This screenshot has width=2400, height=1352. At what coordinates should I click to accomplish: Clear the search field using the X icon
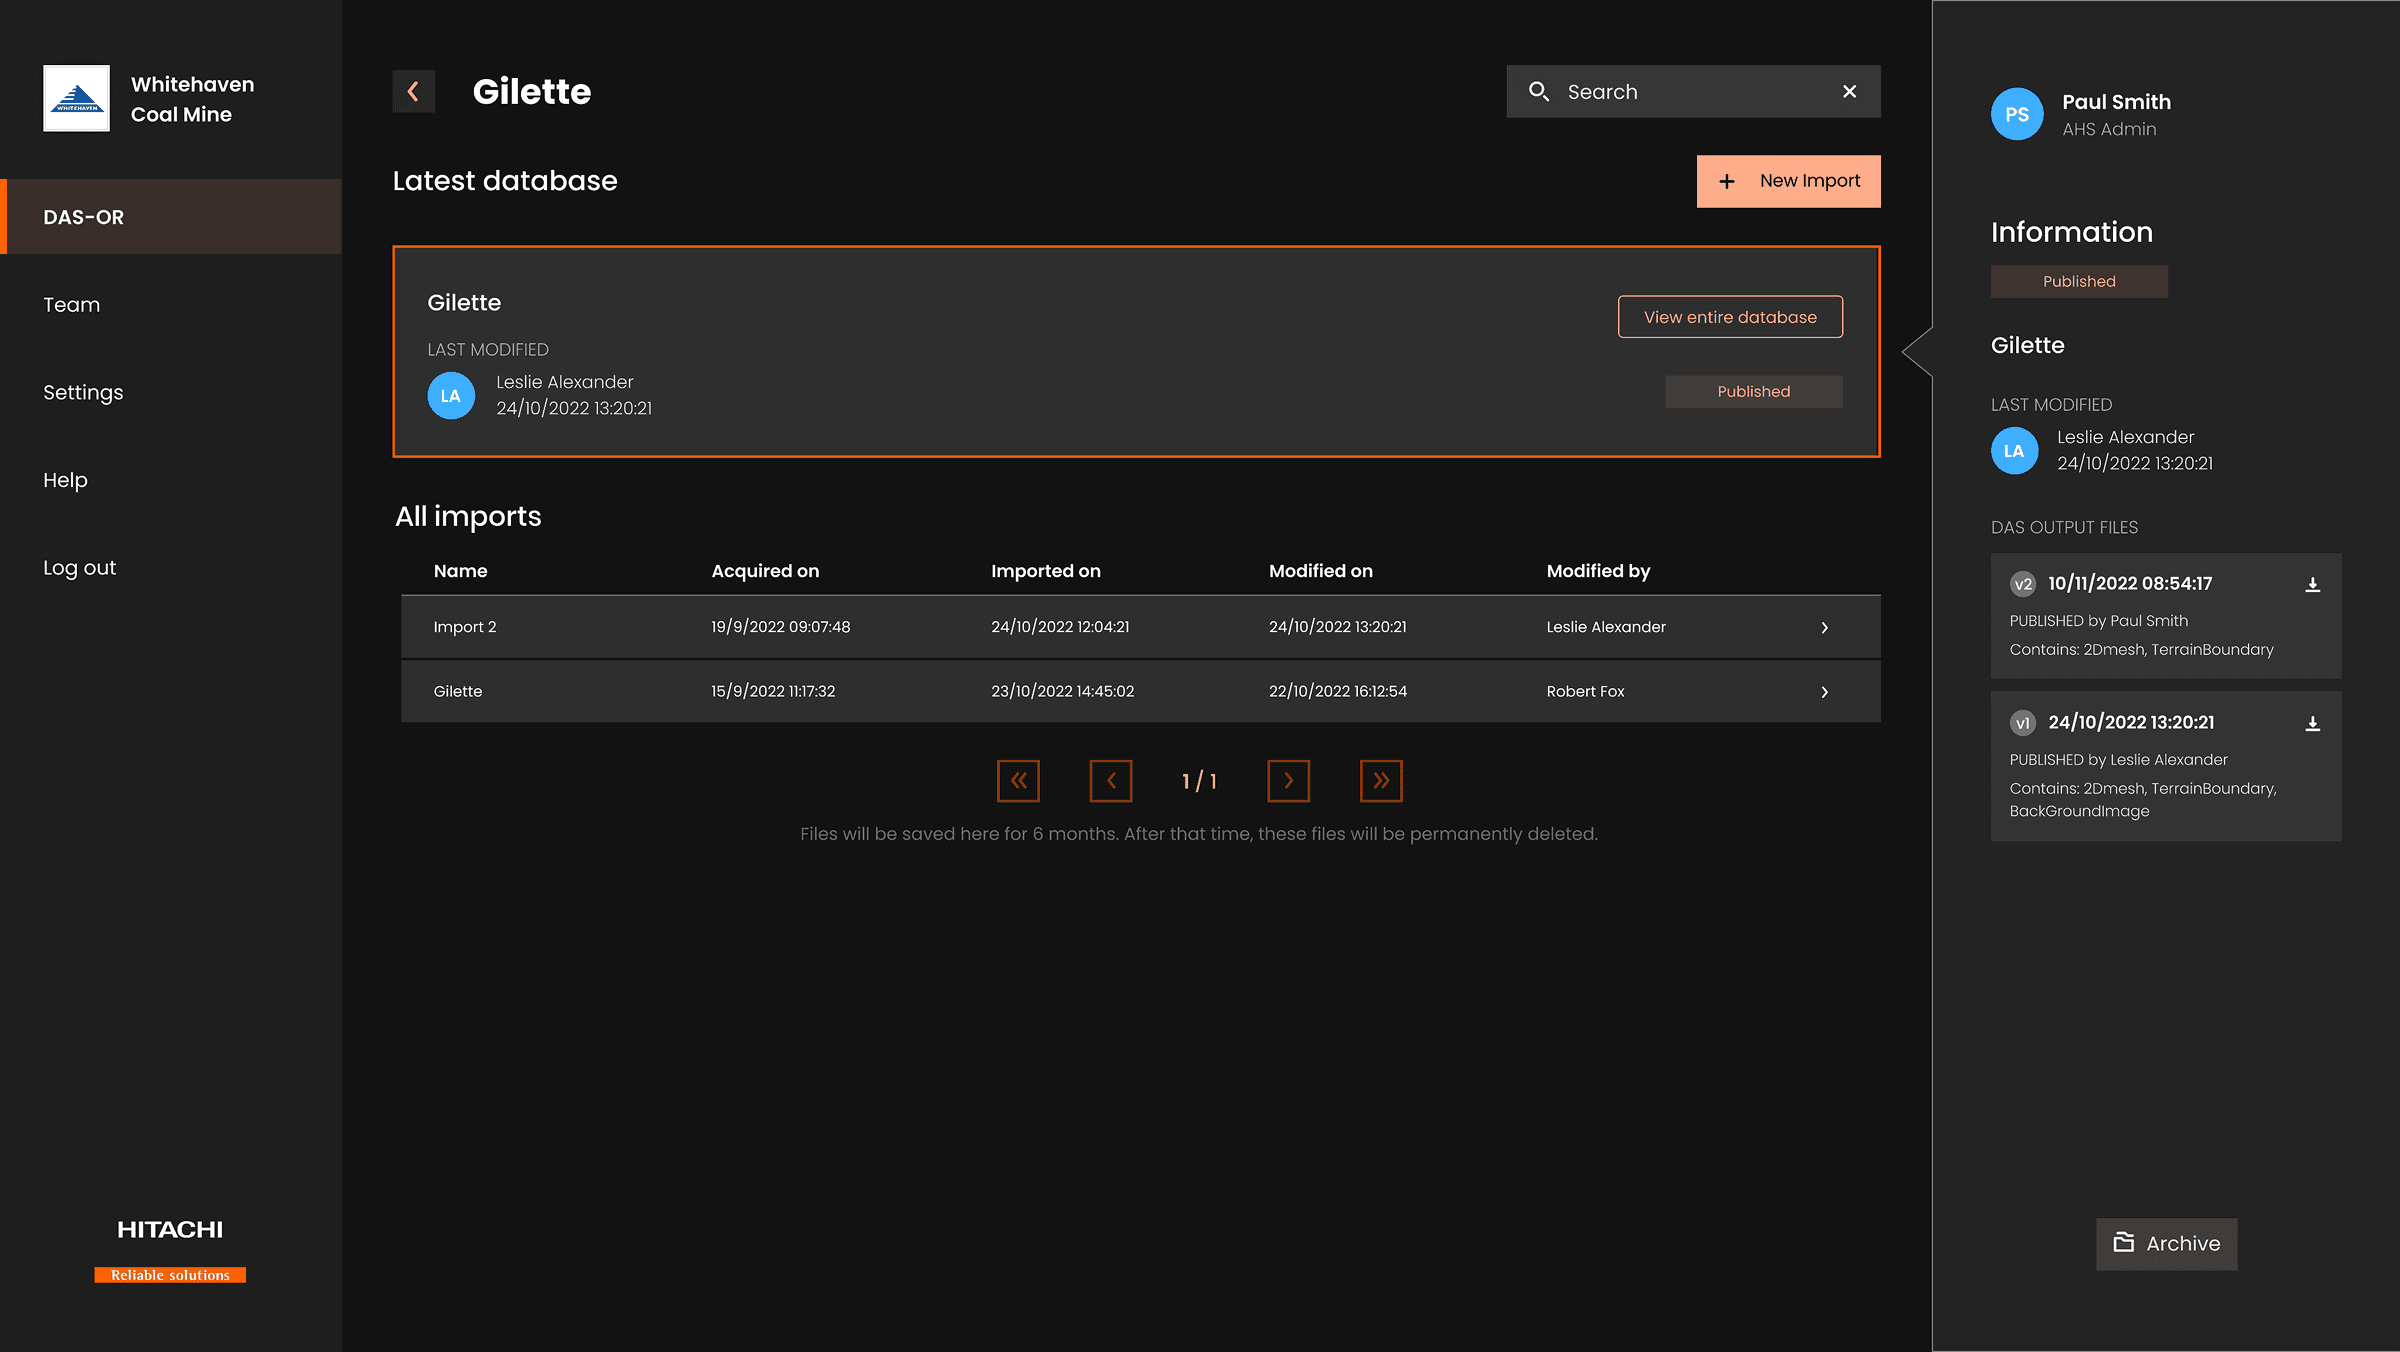(x=1849, y=91)
